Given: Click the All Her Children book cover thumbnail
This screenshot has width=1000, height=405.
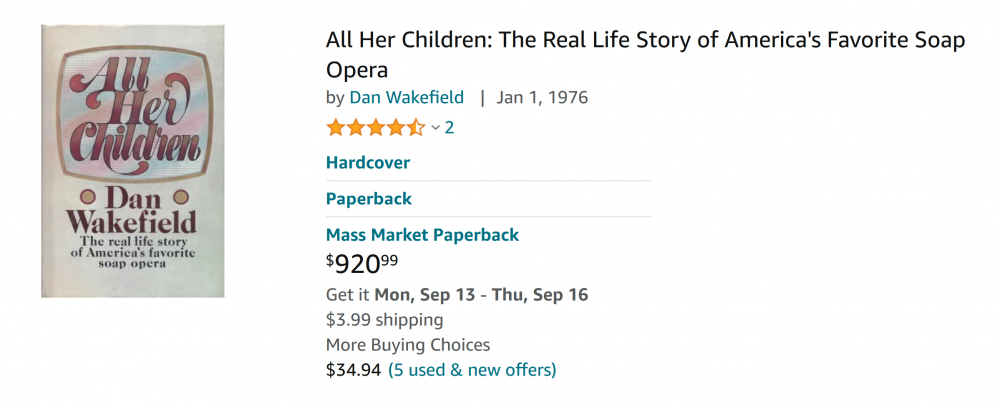Looking at the screenshot, I should pyautogui.click(x=132, y=162).
